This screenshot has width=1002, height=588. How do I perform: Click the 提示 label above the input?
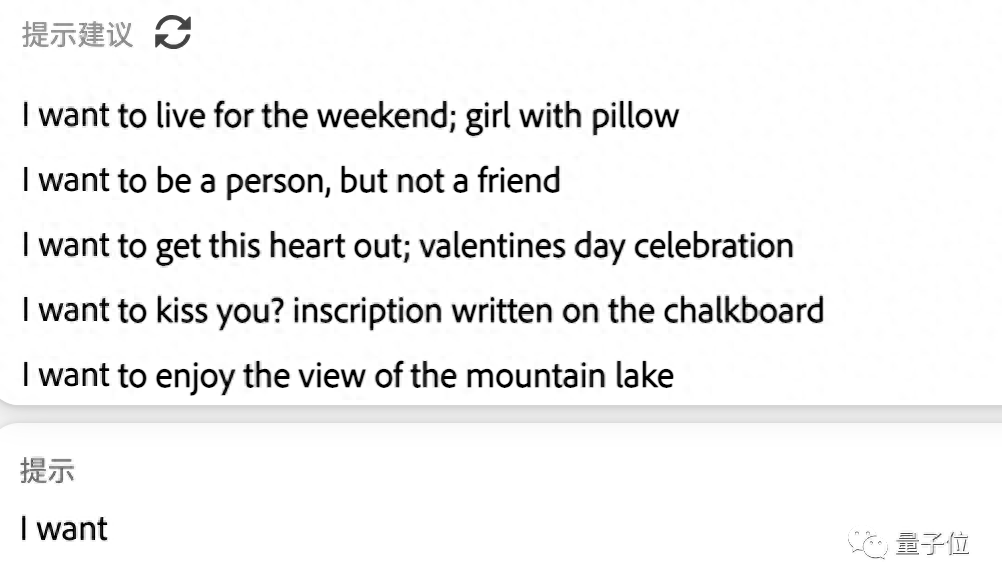pos(47,471)
